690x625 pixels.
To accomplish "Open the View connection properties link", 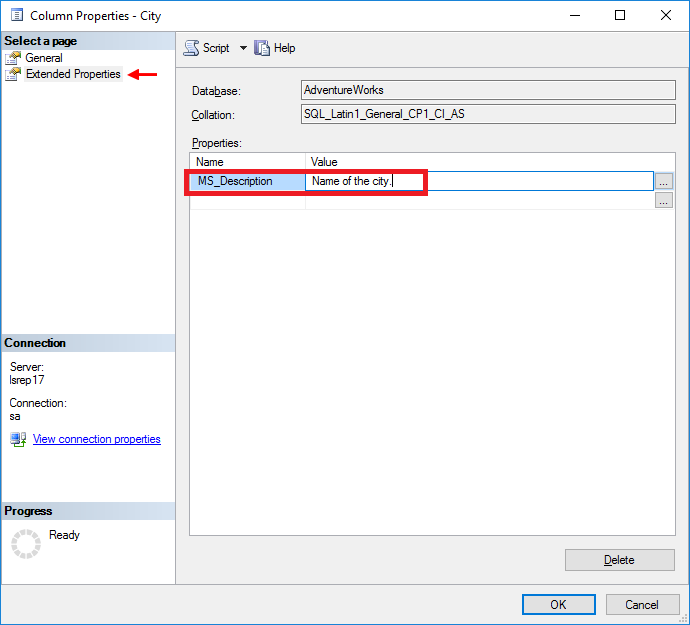I will [x=96, y=439].
